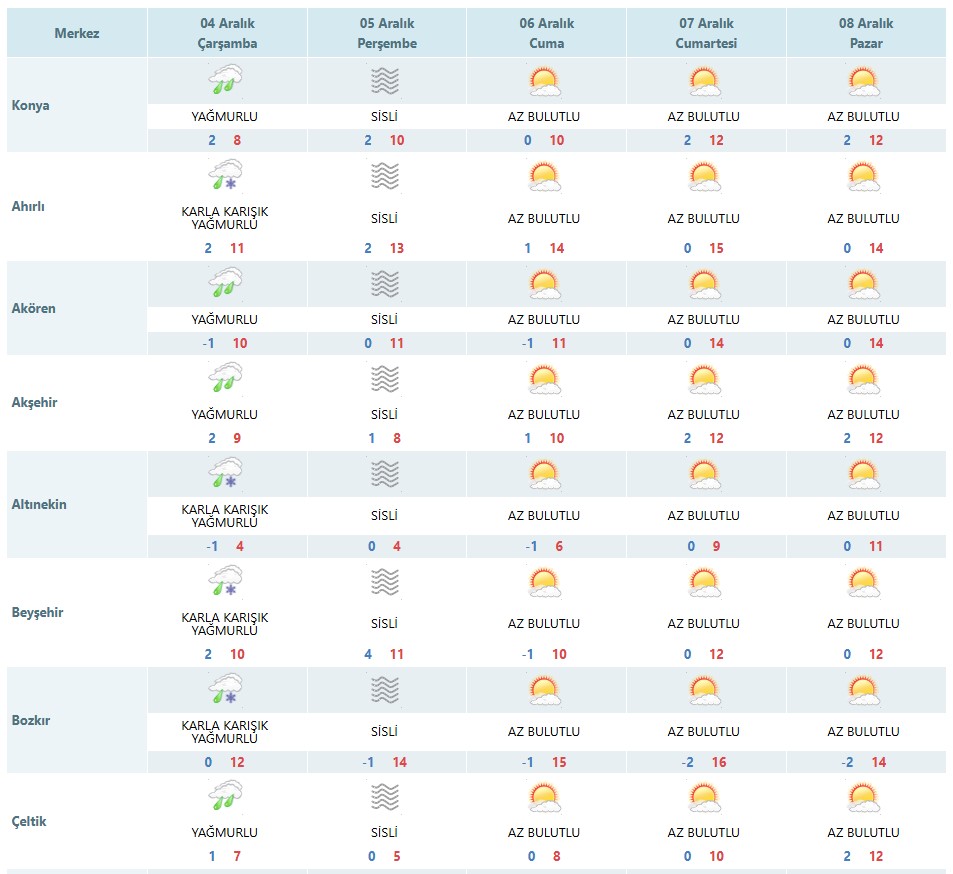
Task: Click Çeltik's fog icon for Perşembe
Action: [x=385, y=797]
